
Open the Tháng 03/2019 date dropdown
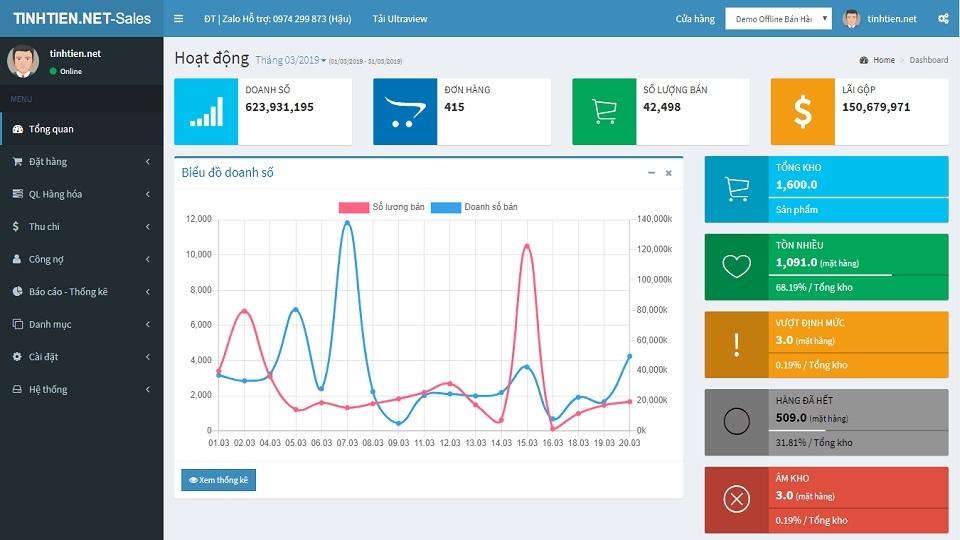click(291, 60)
